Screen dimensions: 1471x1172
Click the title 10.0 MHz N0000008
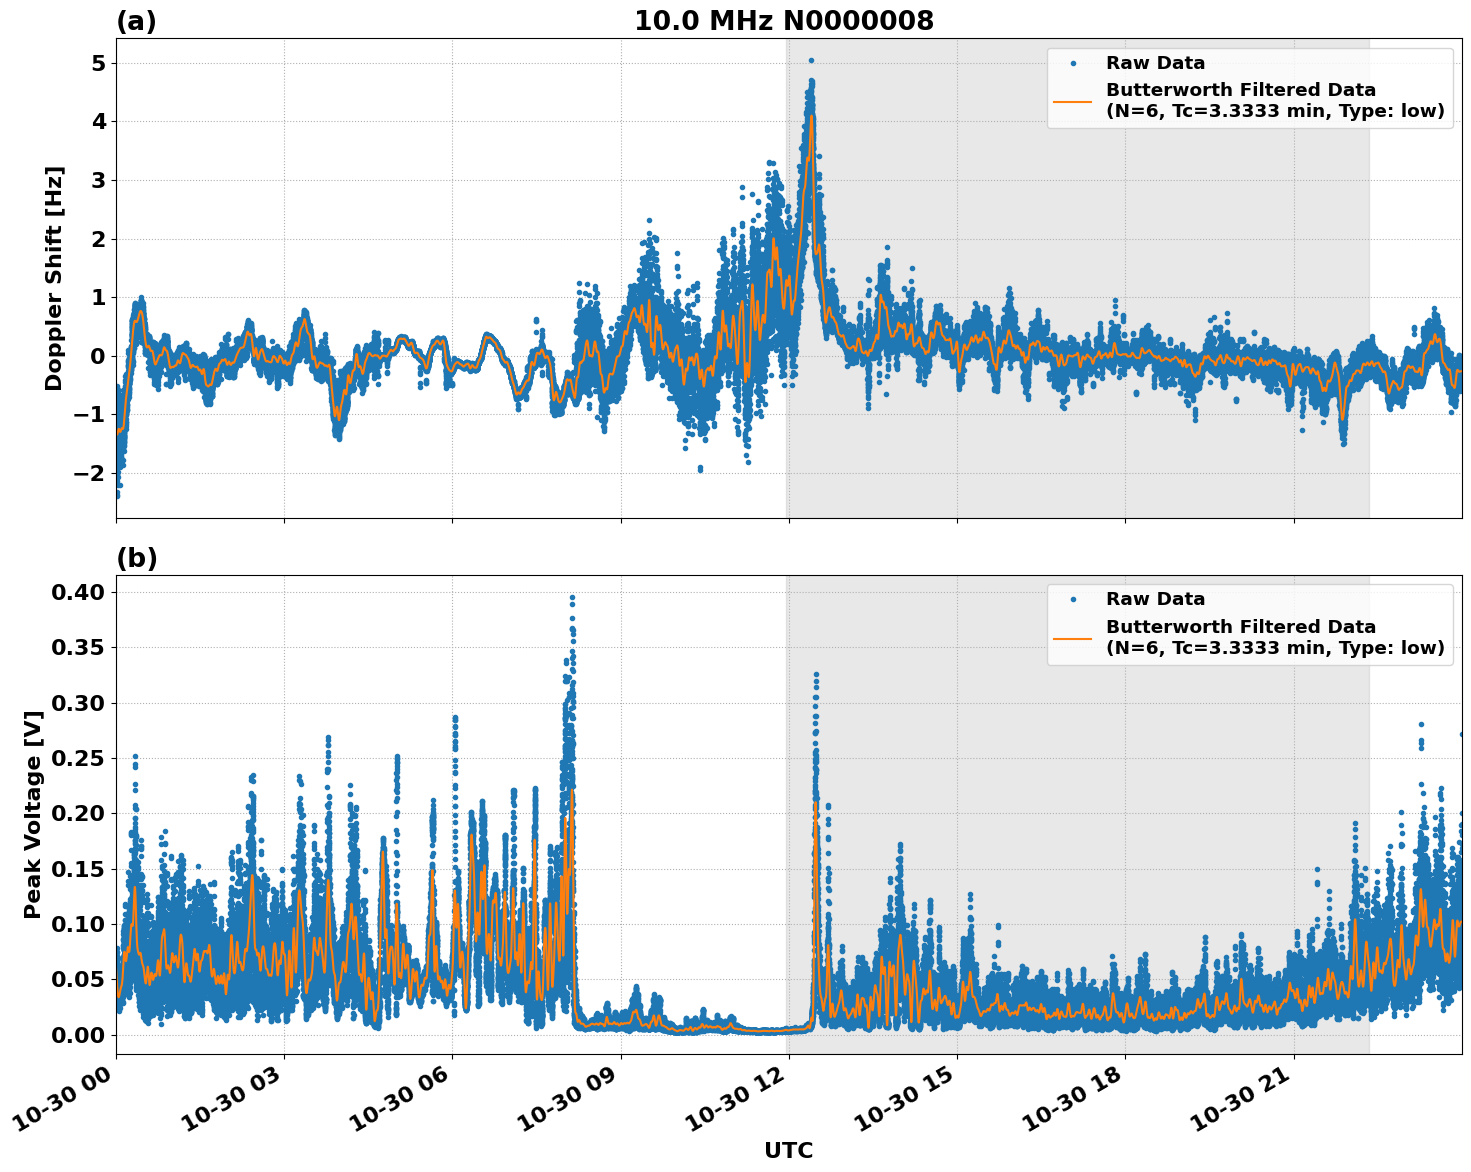pyautogui.click(x=786, y=18)
